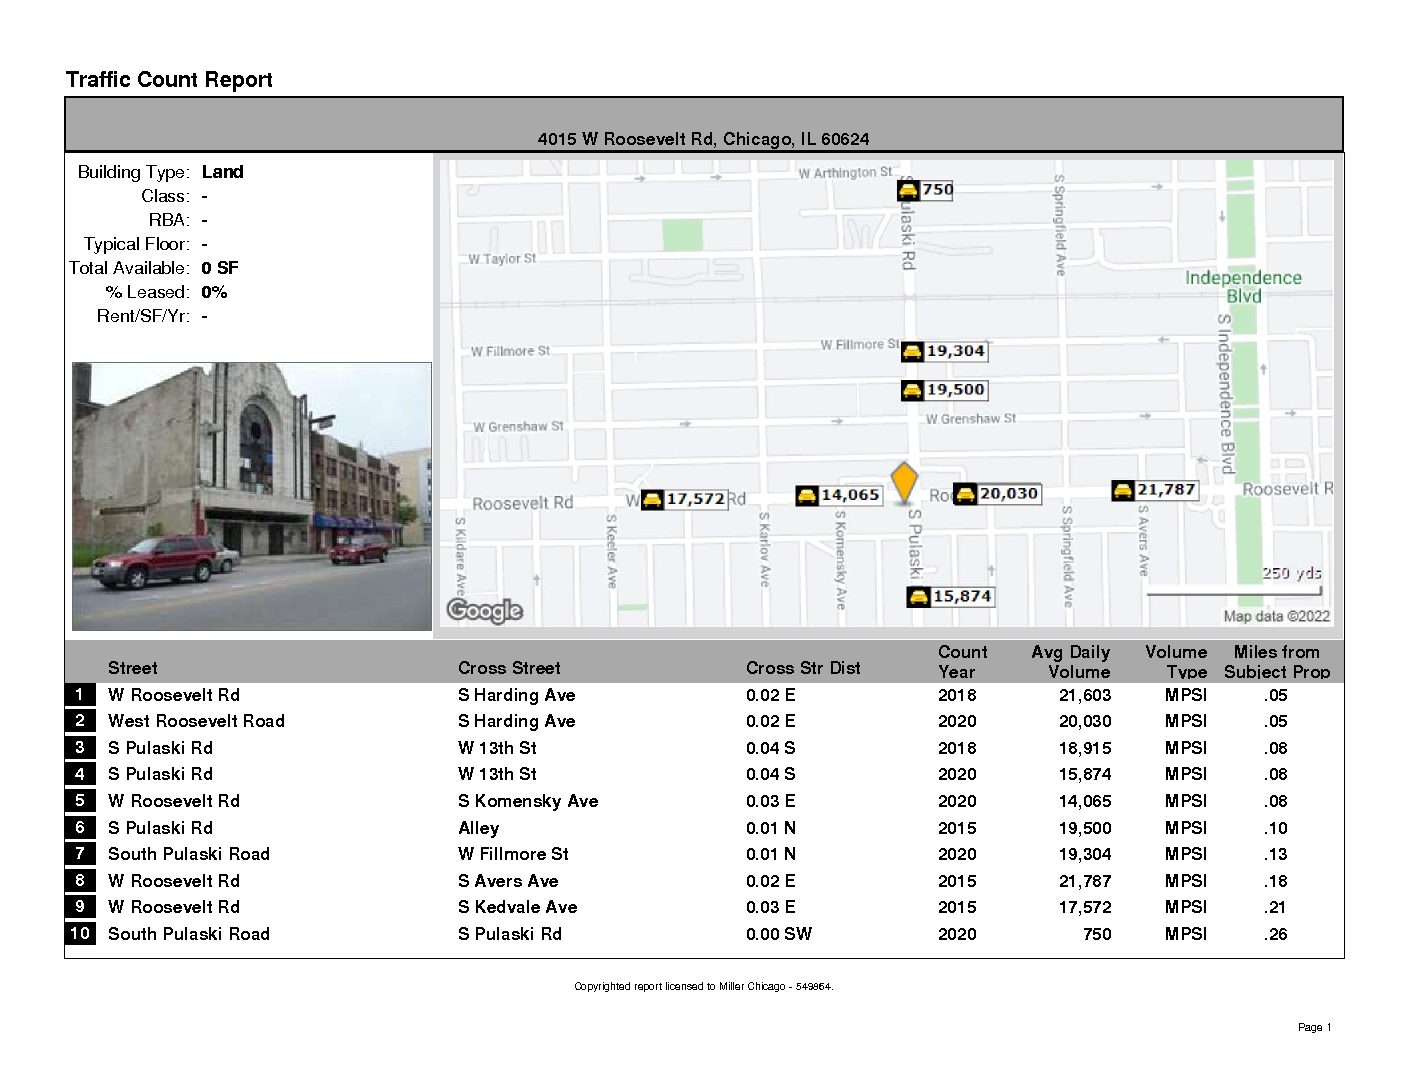The height and width of the screenshot is (1088, 1408).
Task: Click the copyright notice at page bottom
Action: [x=703, y=986]
